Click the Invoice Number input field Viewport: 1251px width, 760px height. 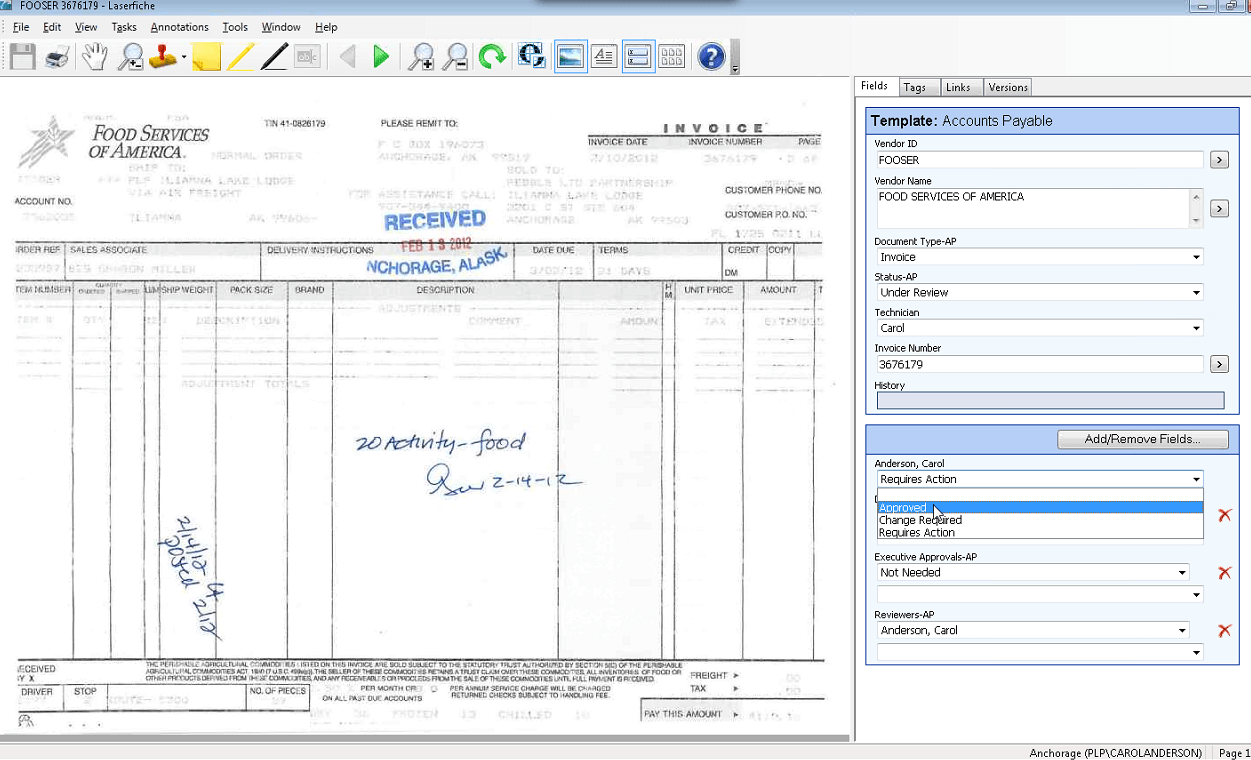click(1039, 365)
